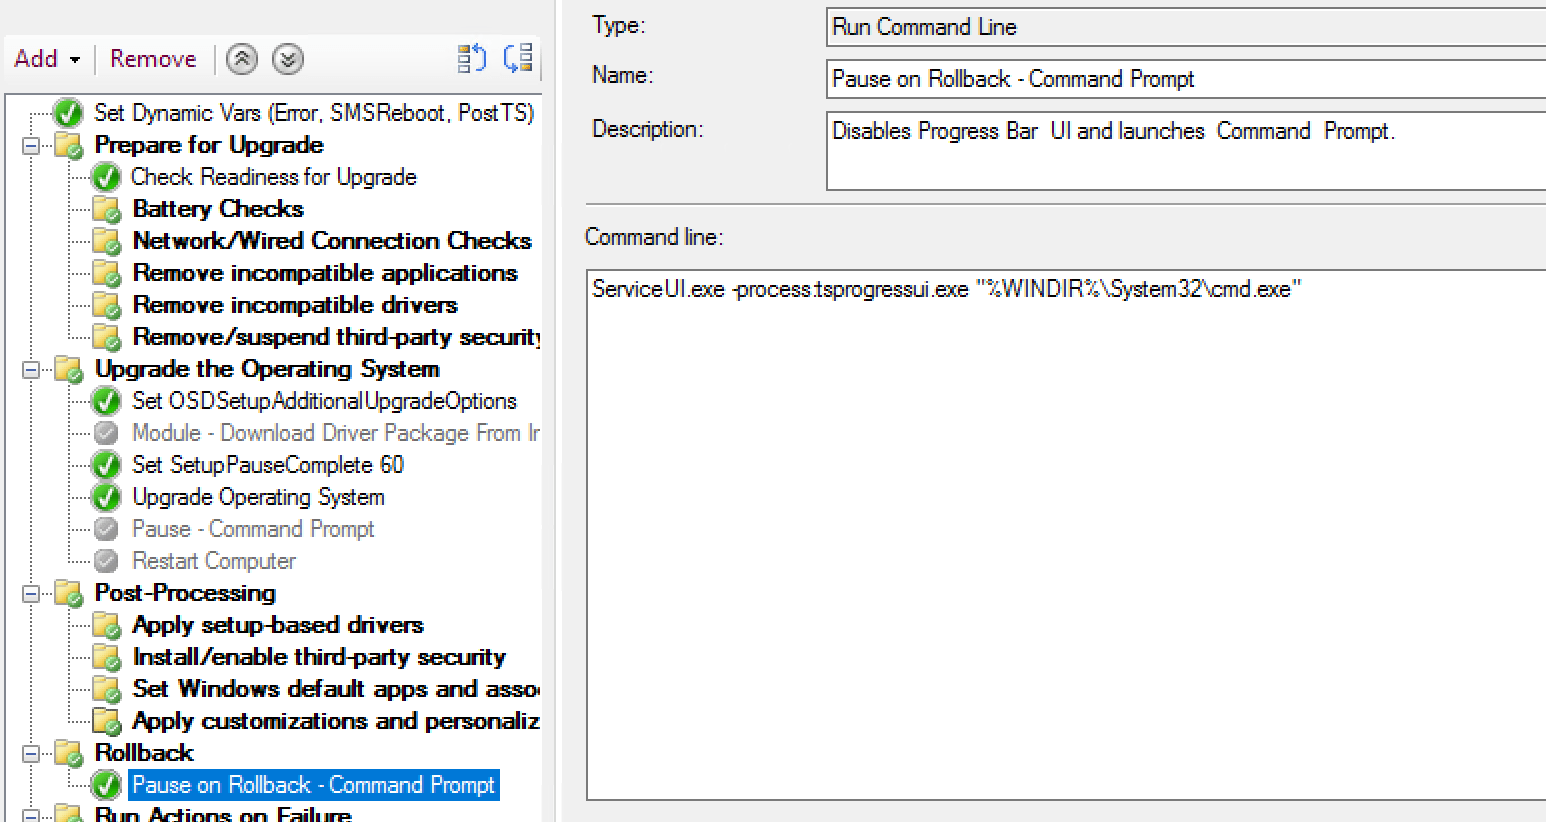The height and width of the screenshot is (822, 1546).
Task: Click the folder icon on Run Actions on Failure
Action: (67, 814)
